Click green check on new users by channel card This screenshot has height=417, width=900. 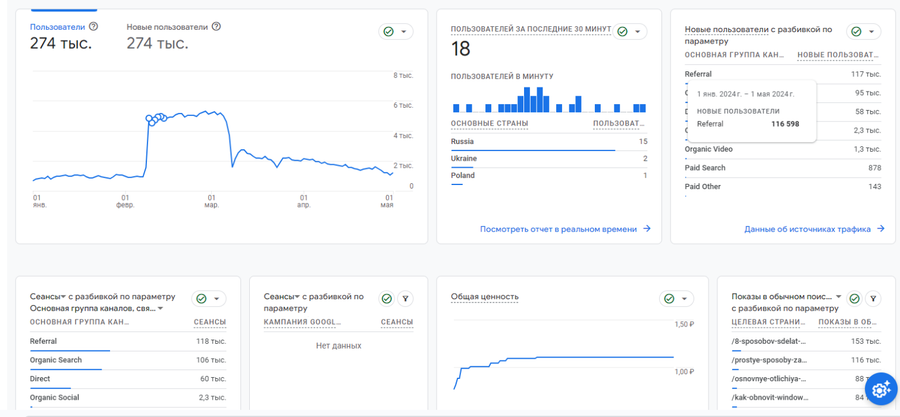856,32
